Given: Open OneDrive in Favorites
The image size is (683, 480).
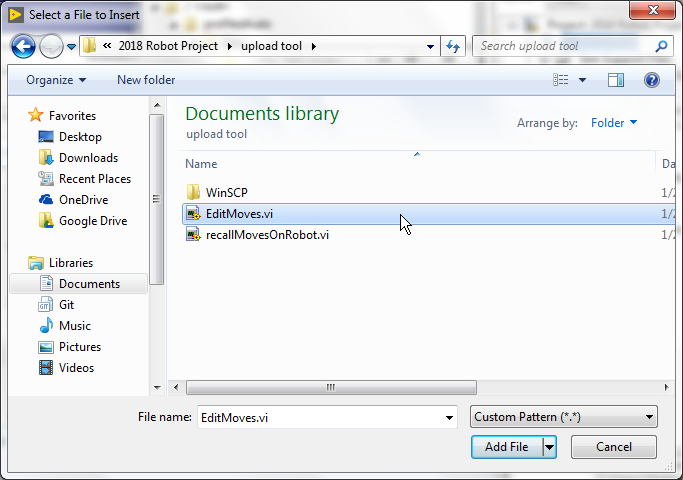Looking at the screenshot, I should tap(83, 200).
